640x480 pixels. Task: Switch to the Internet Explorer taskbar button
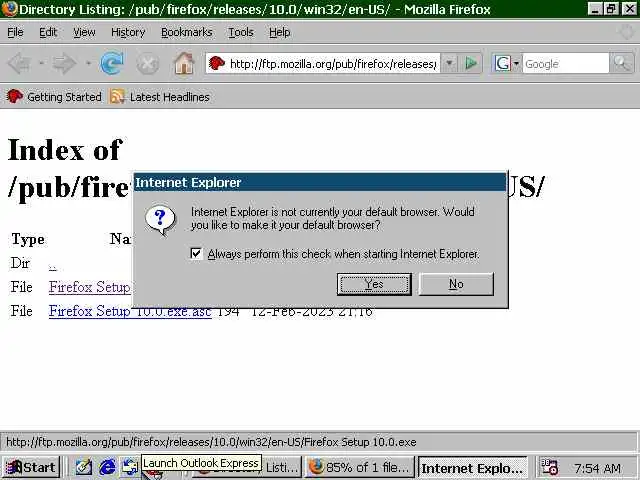pos(472,468)
